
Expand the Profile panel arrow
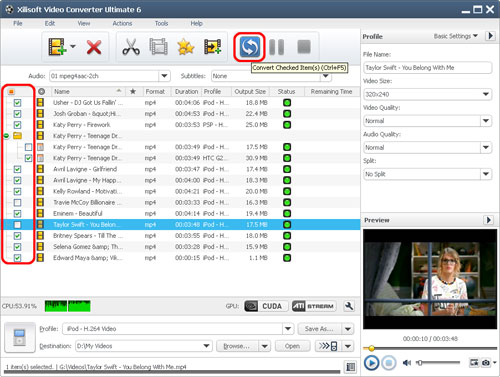tap(490, 36)
